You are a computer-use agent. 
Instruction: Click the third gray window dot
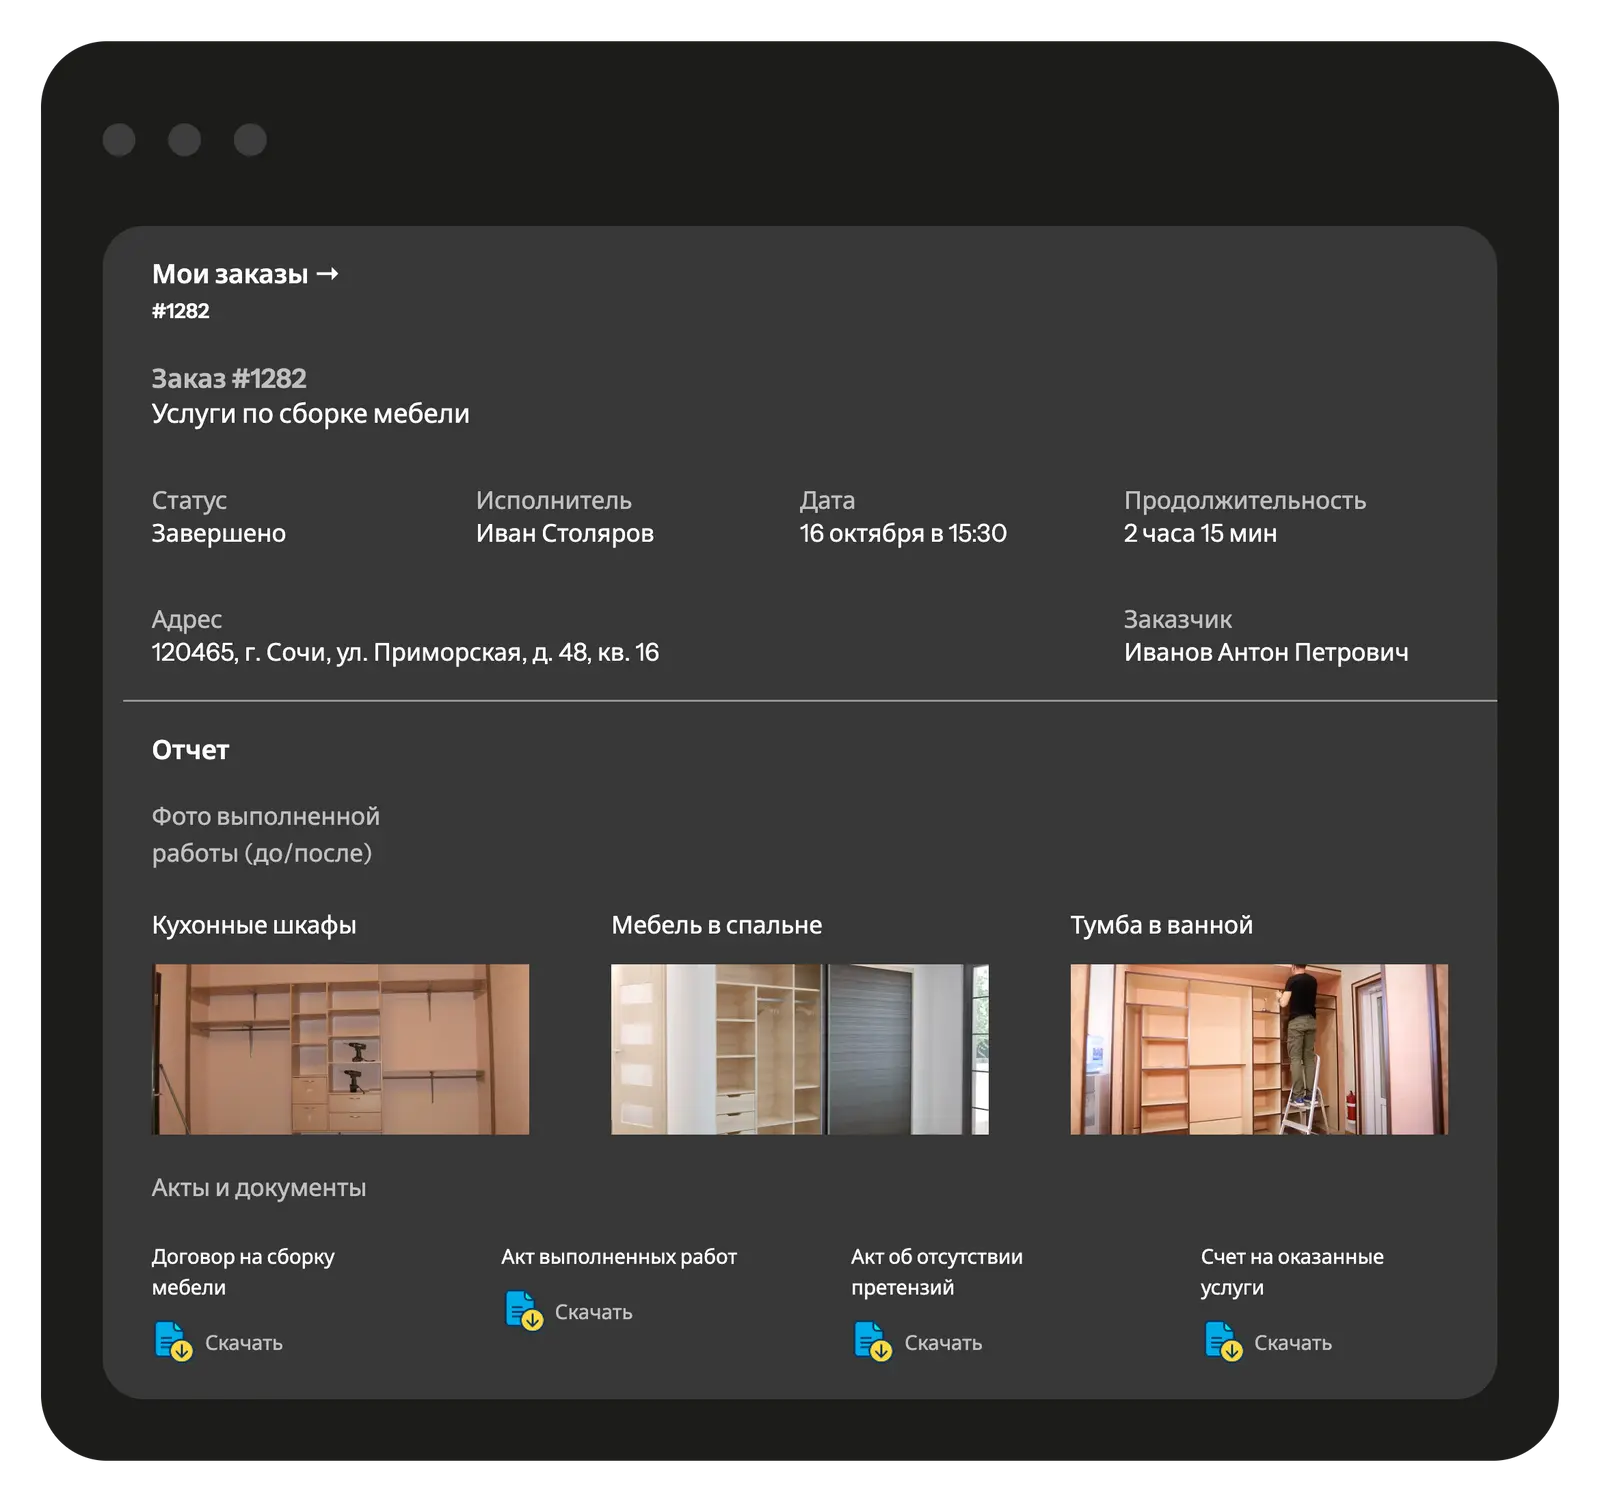click(x=250, y=140)
